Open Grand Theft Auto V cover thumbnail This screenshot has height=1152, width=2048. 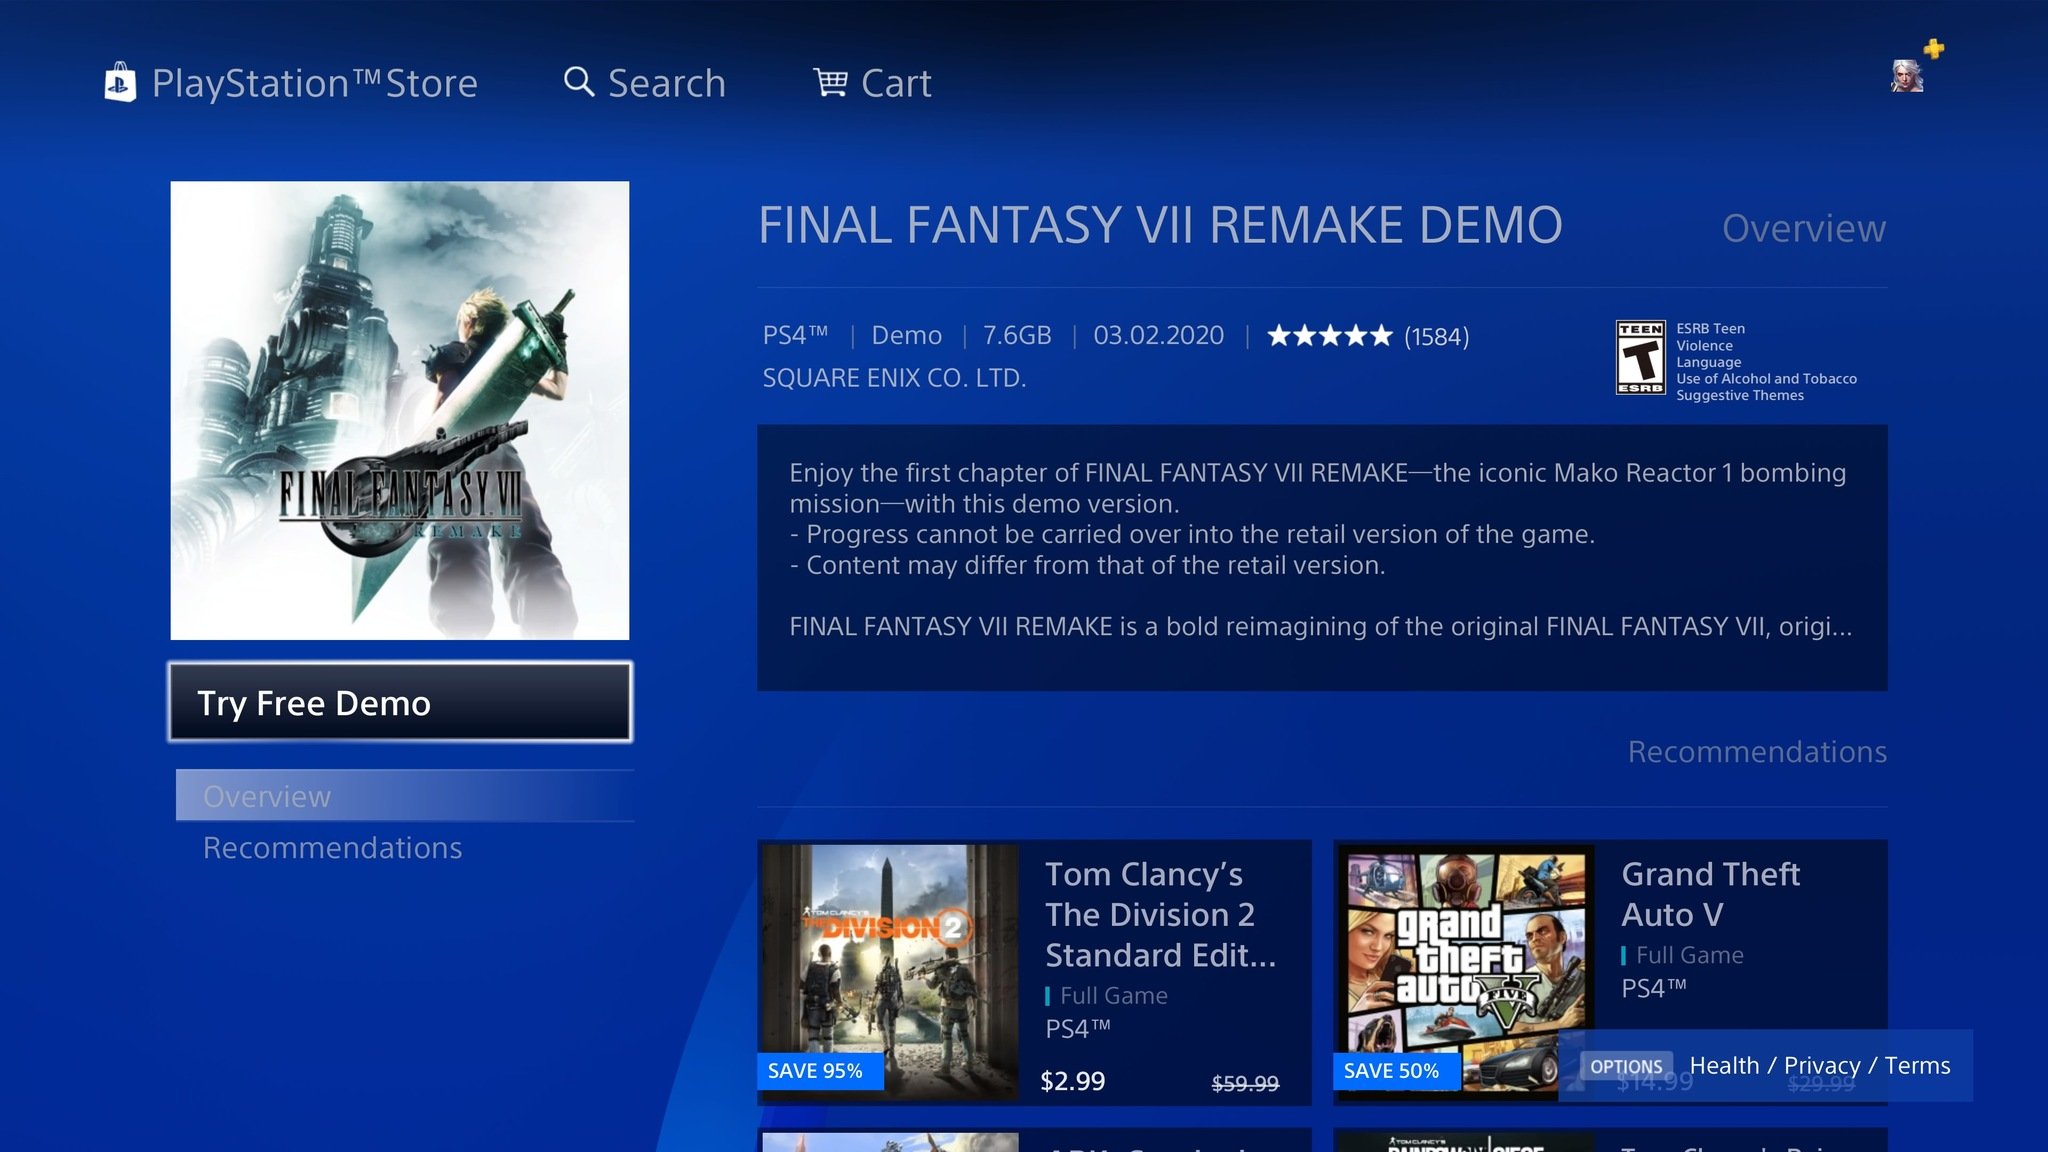1466,971
